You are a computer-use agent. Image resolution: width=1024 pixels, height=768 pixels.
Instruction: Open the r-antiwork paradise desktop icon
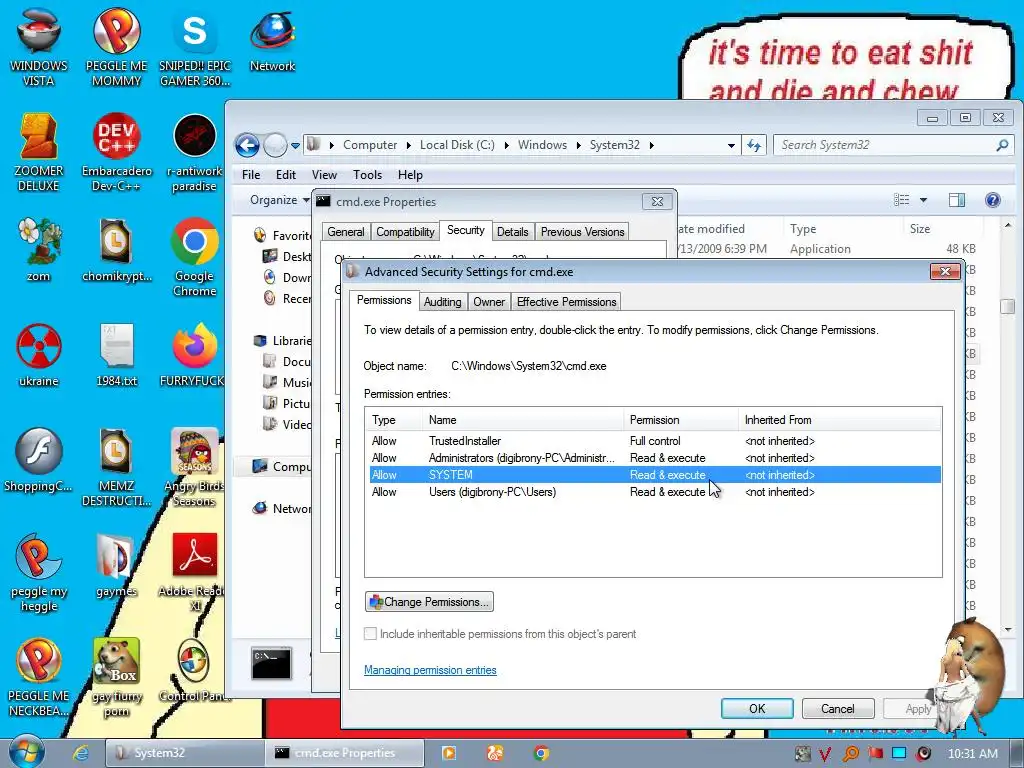click(x=195, y=152)
